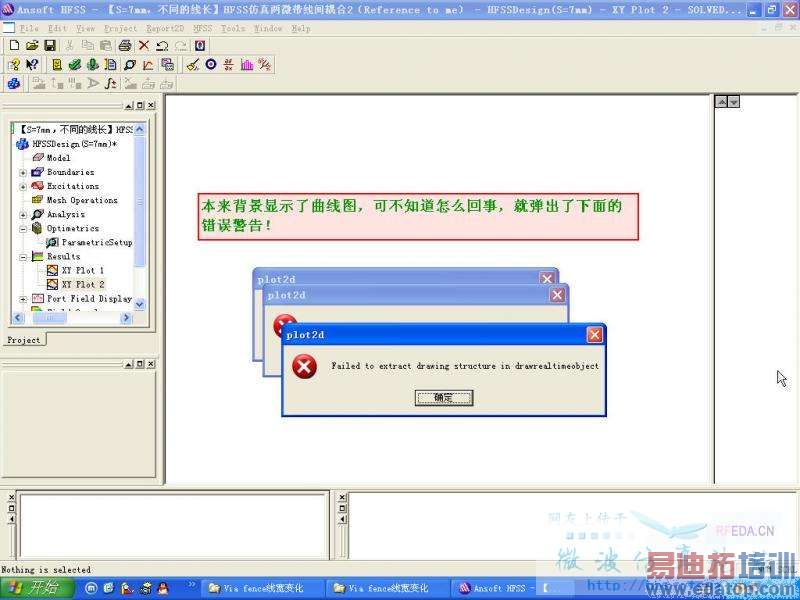Image resolution: width=800 pixels, height=600 pixels.
Task: Click the red X Delete toolbar icon
Action: (x=144, y=45)
